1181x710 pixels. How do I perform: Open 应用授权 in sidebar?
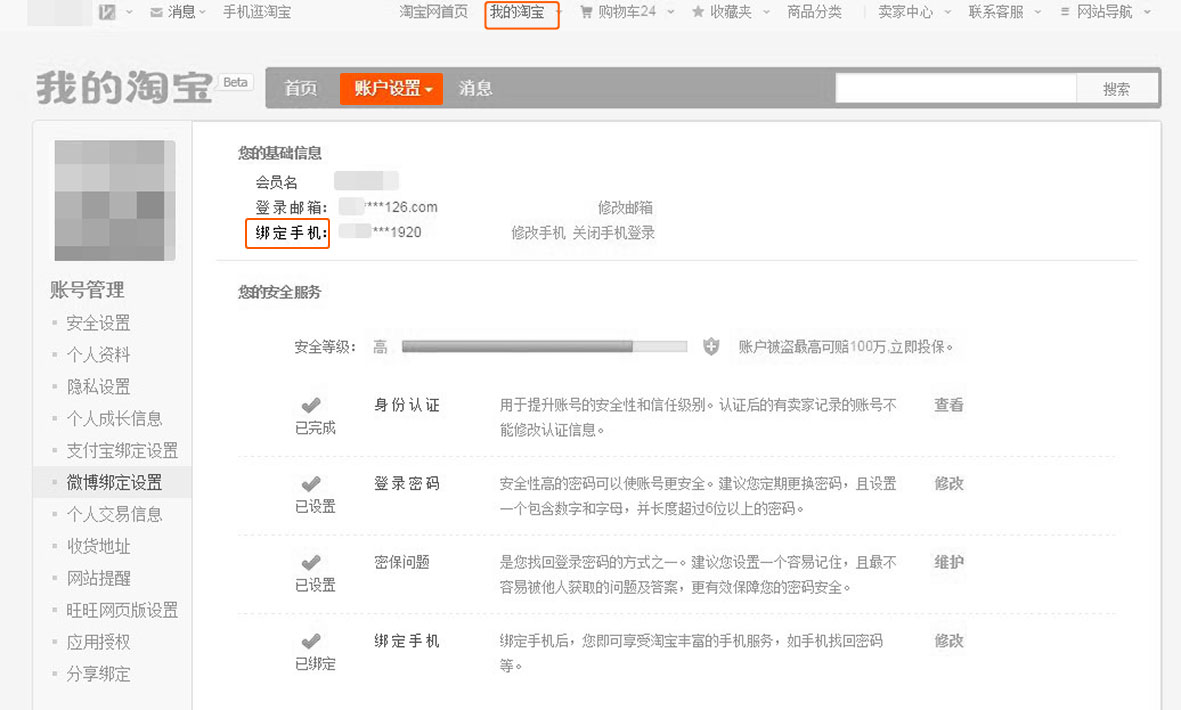[x=98, y=642]
